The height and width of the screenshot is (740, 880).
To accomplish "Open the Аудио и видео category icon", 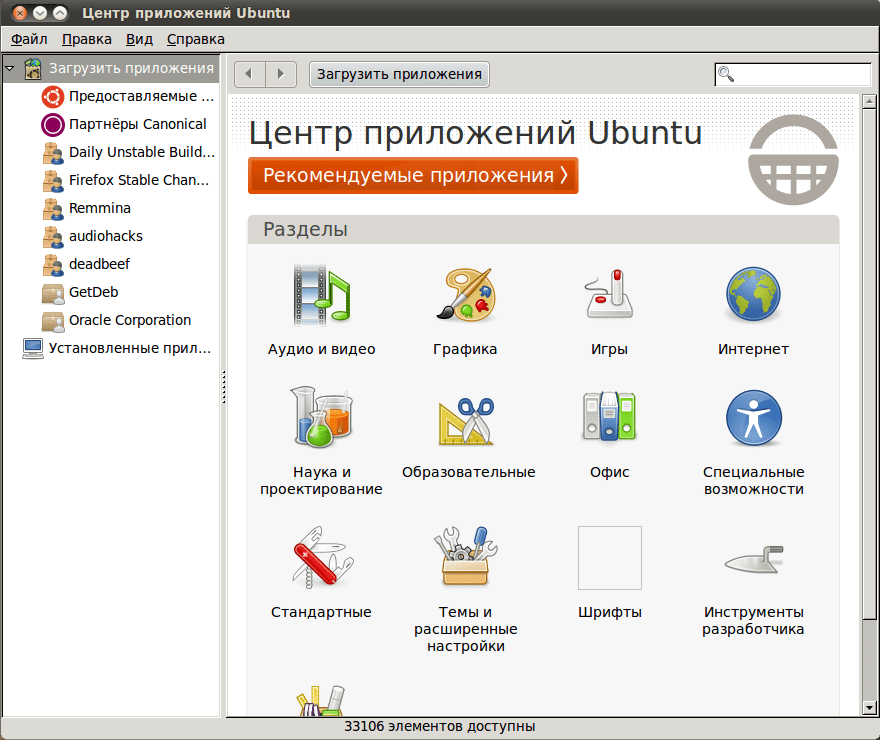I will click(322, 295).
